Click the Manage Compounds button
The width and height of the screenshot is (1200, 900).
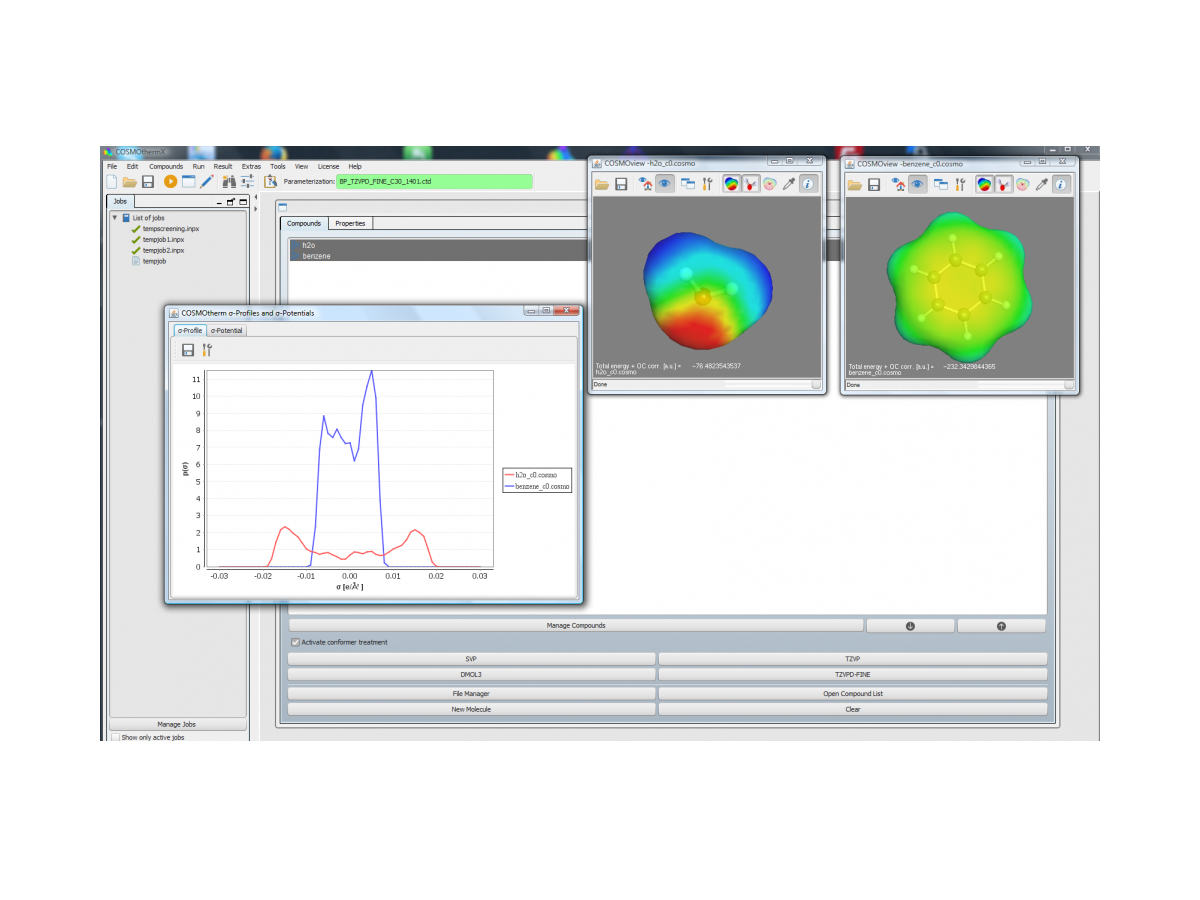point(575,625)
